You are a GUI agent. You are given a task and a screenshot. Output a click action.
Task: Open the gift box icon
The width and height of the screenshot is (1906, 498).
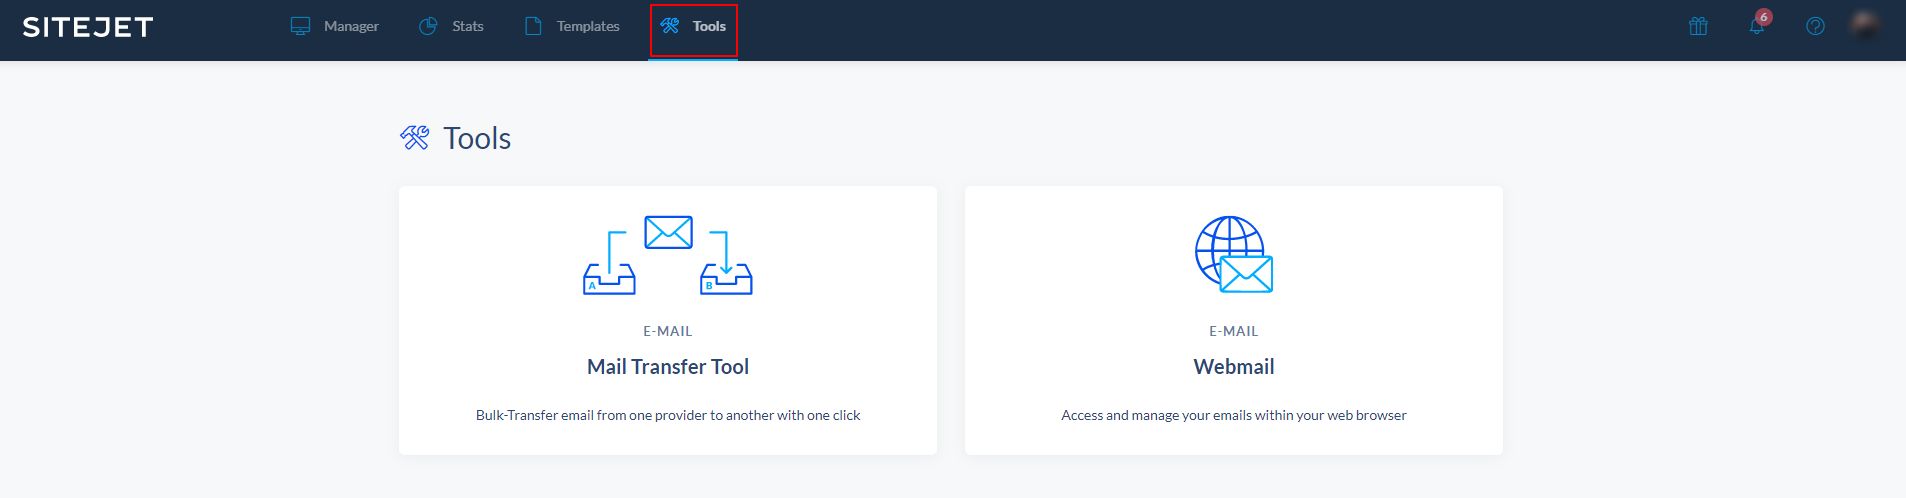tap(1698, 26)
